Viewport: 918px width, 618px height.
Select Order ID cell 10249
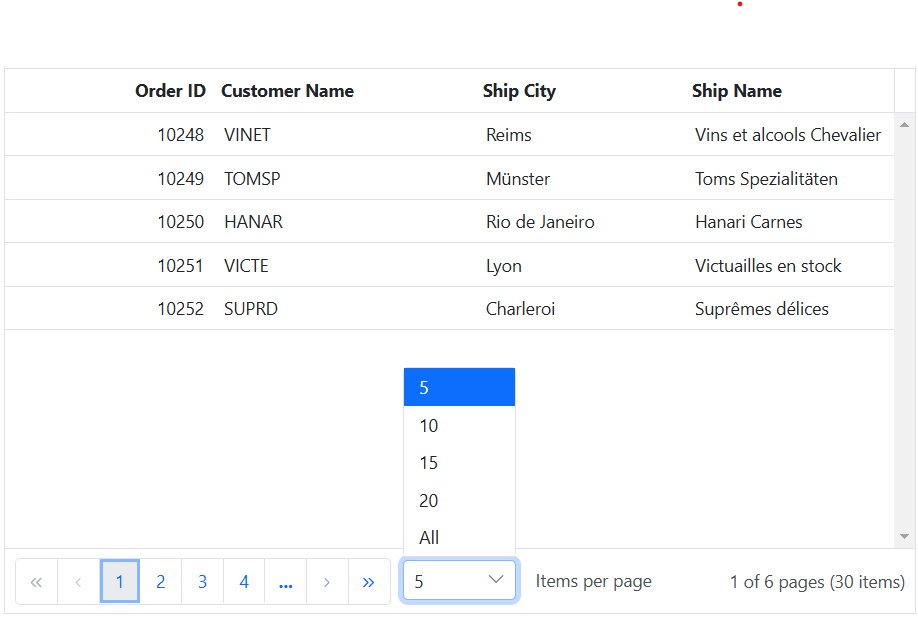click(x=180, y=178)
